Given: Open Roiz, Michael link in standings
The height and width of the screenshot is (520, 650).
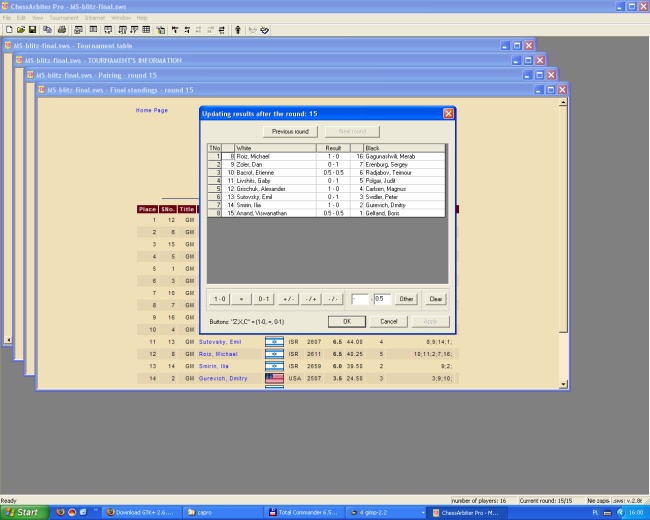Looking at the screenshot, I should tap(218, 354).
